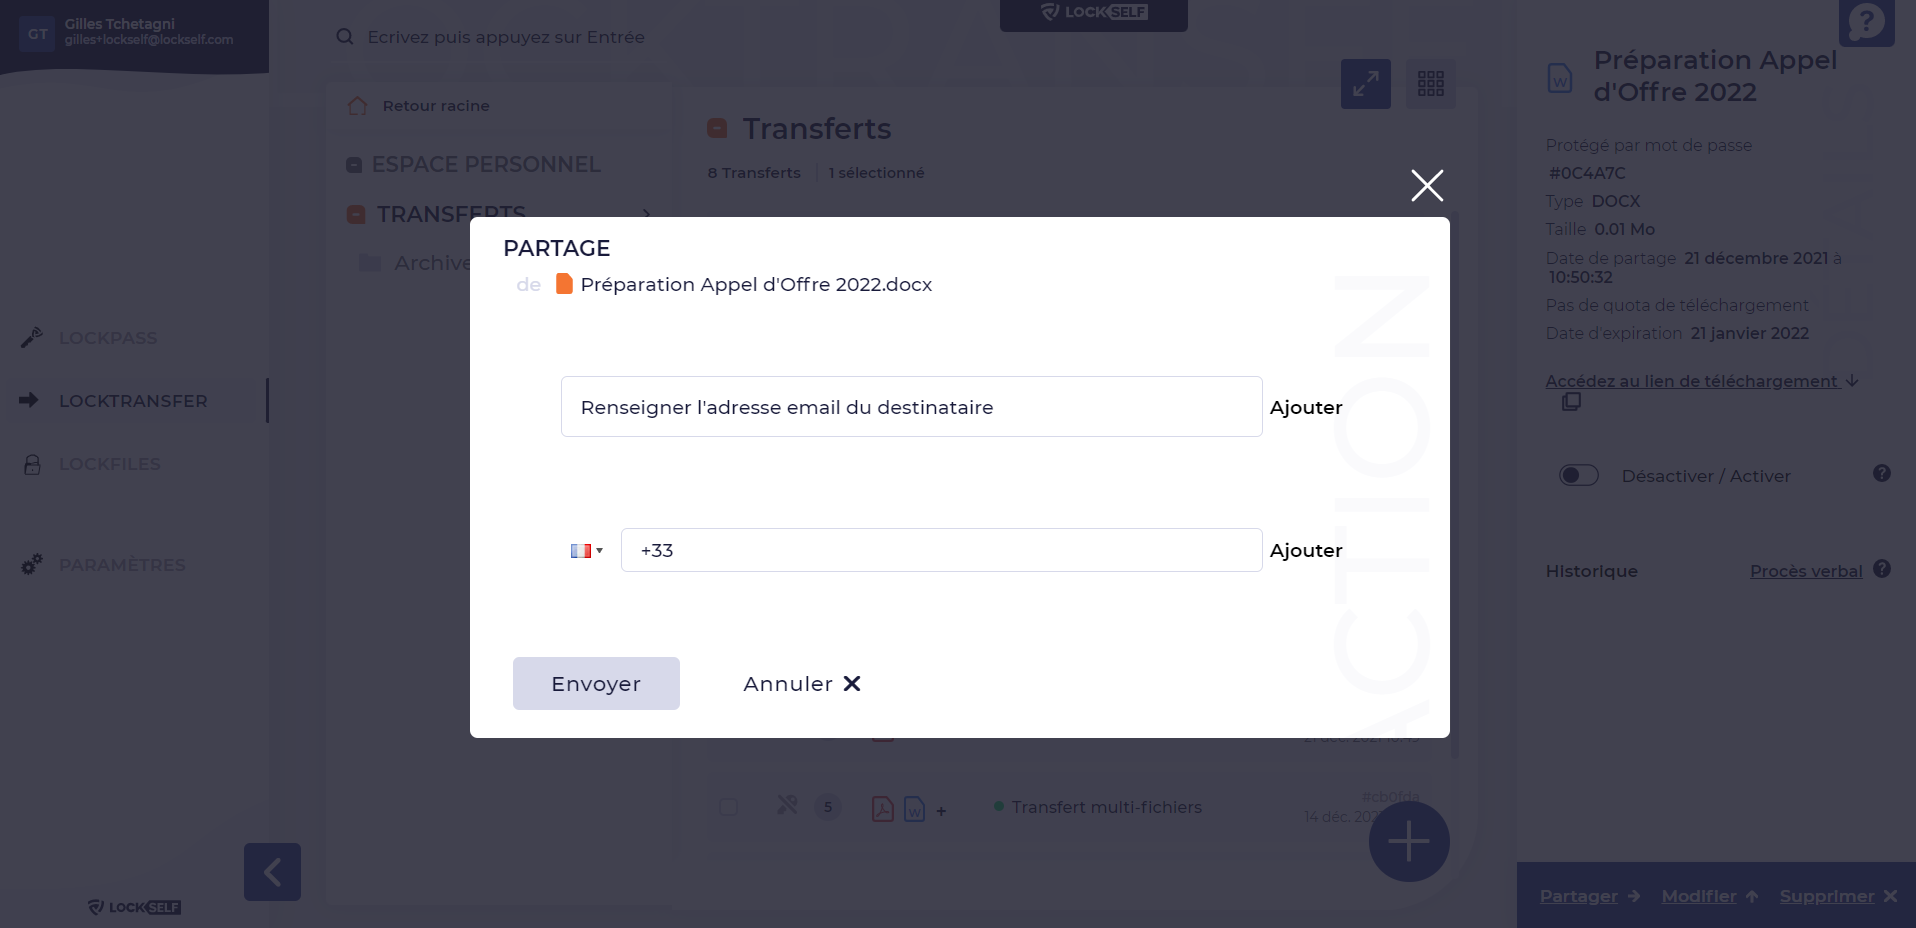Switch to grid view icon
This screenshot has width=1916, height=928.
pos(1431,84)
